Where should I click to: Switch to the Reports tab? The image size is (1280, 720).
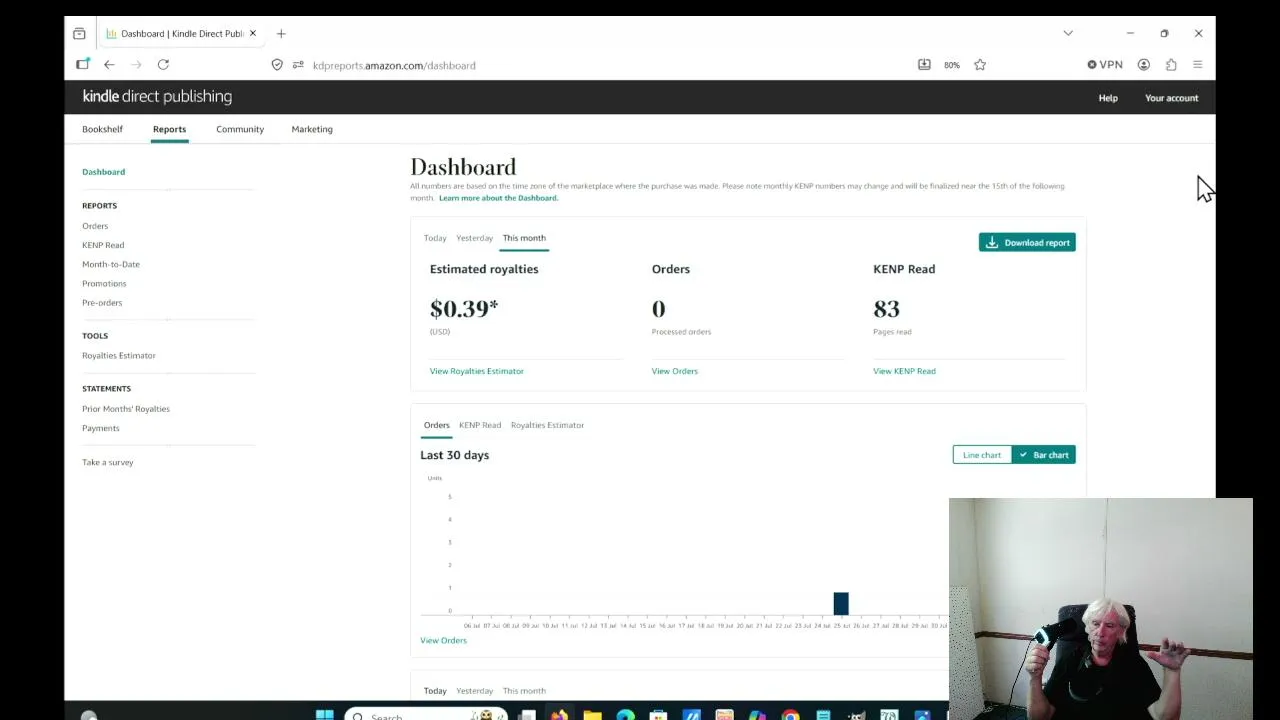[169, 129]
